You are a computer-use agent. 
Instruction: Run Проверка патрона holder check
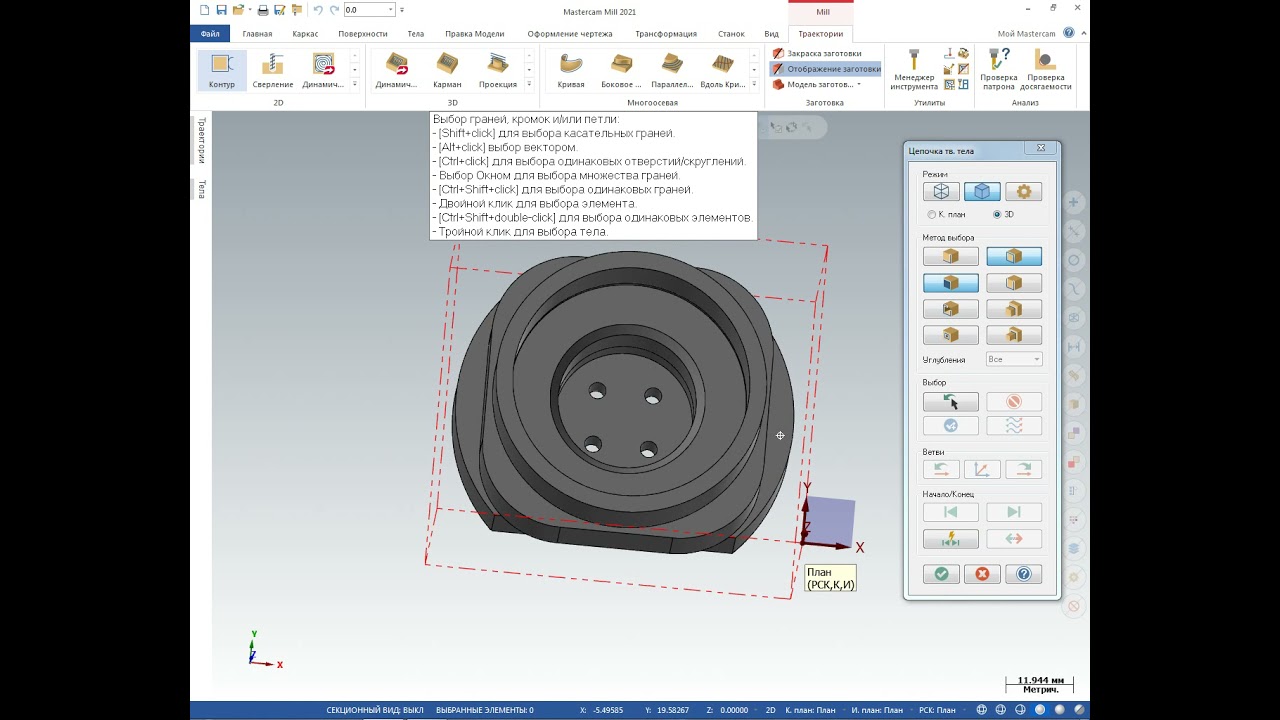pos(998,69)
